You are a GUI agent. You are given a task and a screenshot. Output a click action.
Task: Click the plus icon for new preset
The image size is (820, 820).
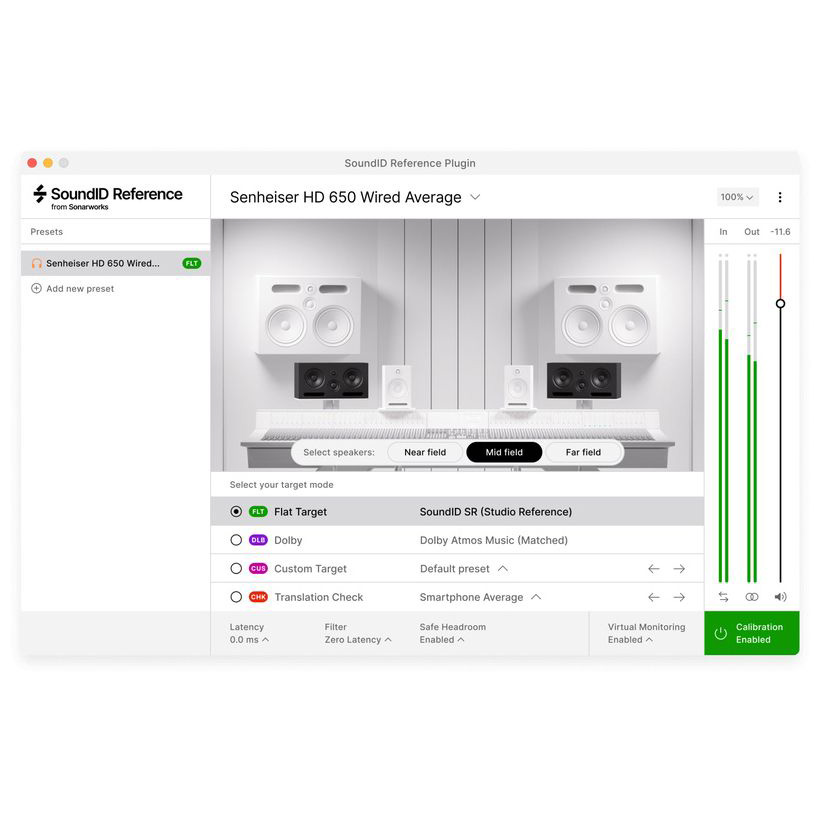pos(36,288)
